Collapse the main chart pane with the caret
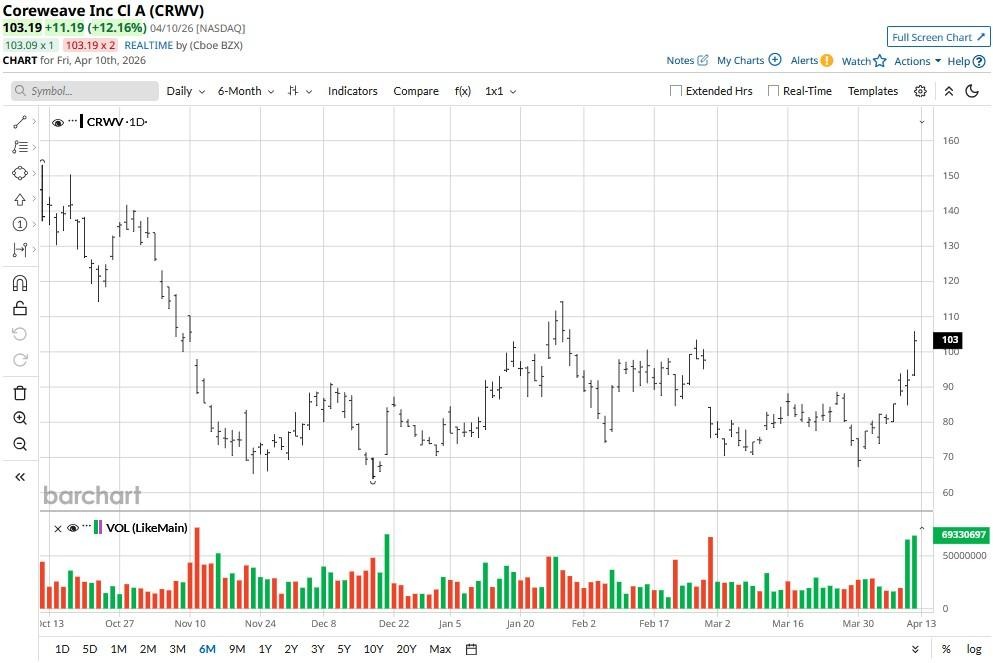 point(922,122)
